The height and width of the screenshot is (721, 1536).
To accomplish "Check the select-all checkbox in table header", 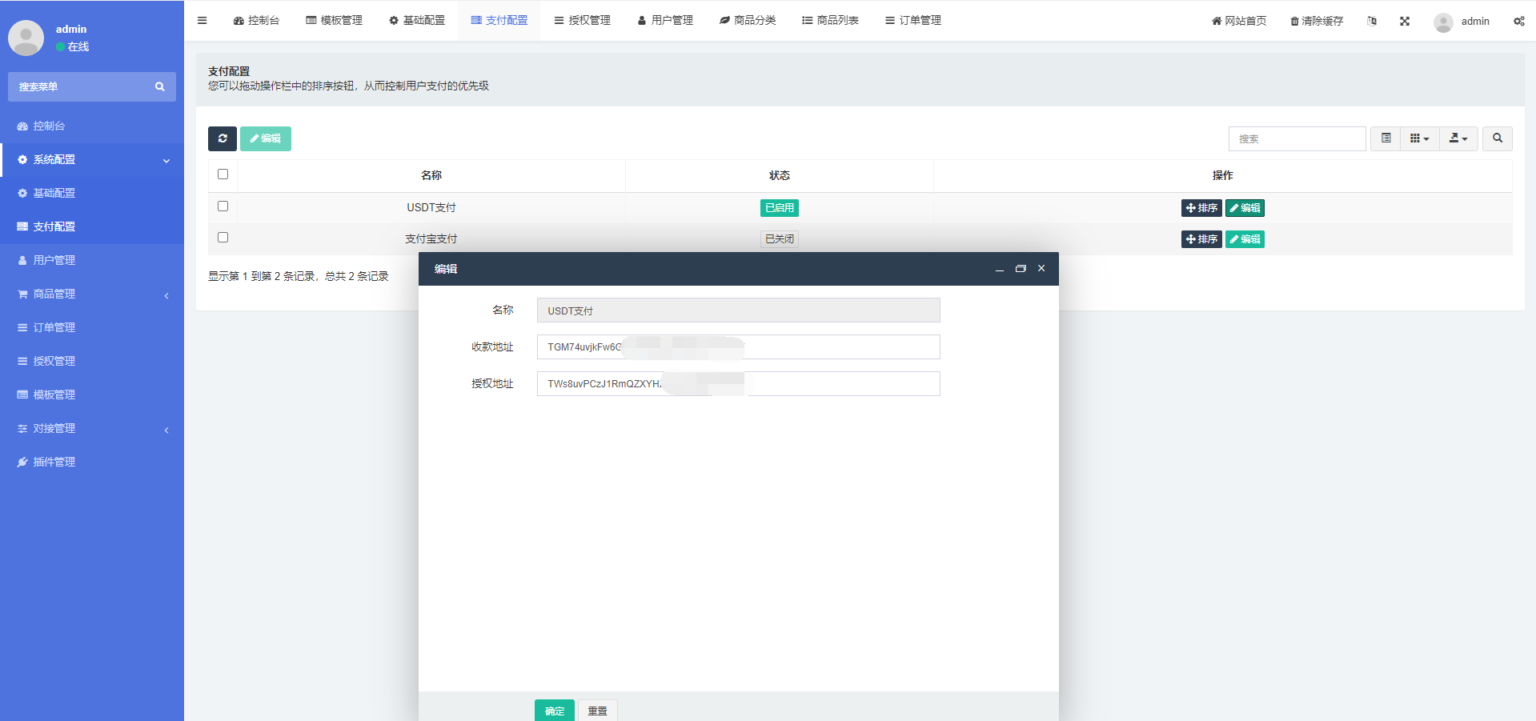I will [x=223, y=174].
